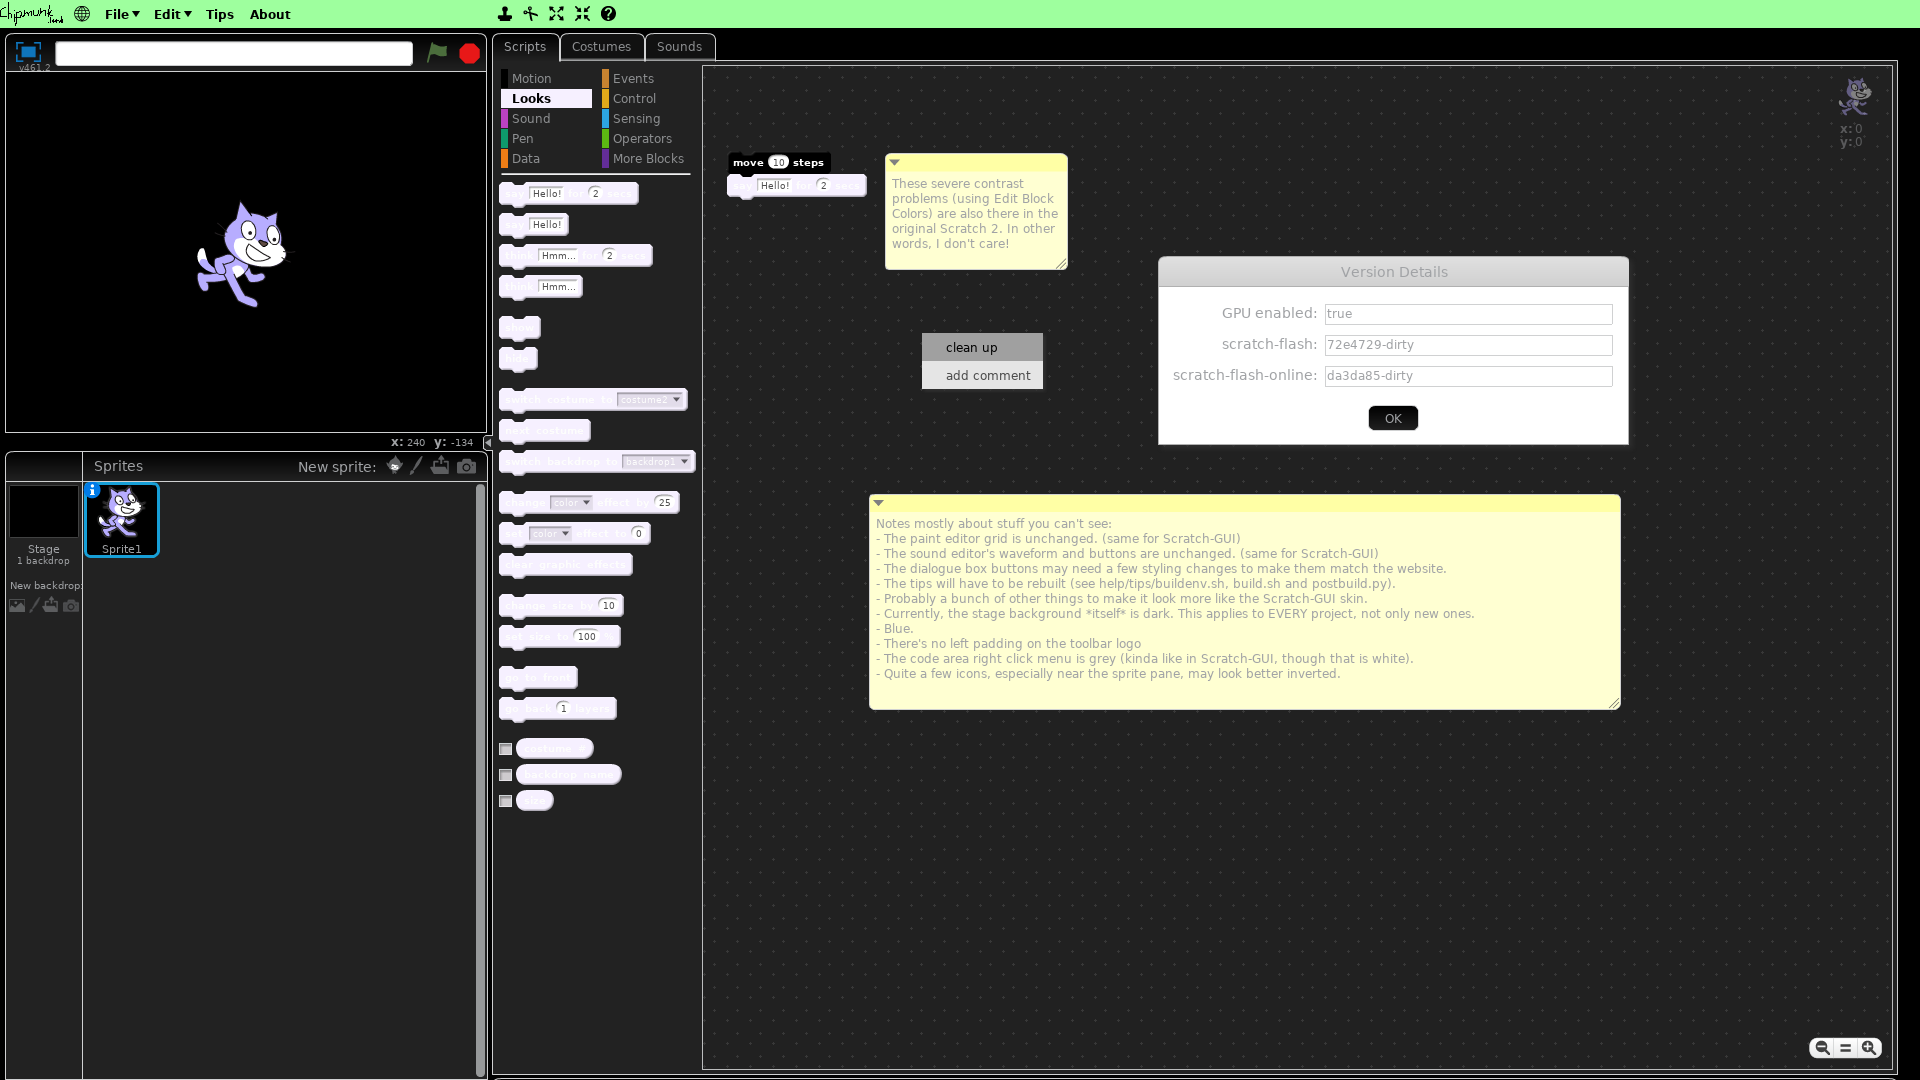Click the scratch-flash version field
The width and height of the screenshot is (1920, 1080).
click(1468, 345)
